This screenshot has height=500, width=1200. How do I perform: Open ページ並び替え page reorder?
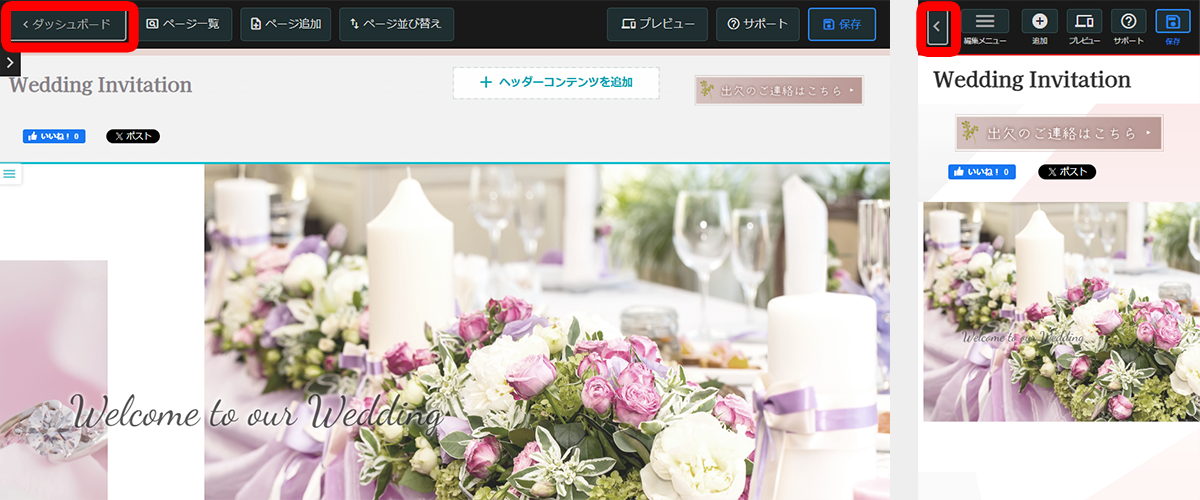[x=397, y=24]
